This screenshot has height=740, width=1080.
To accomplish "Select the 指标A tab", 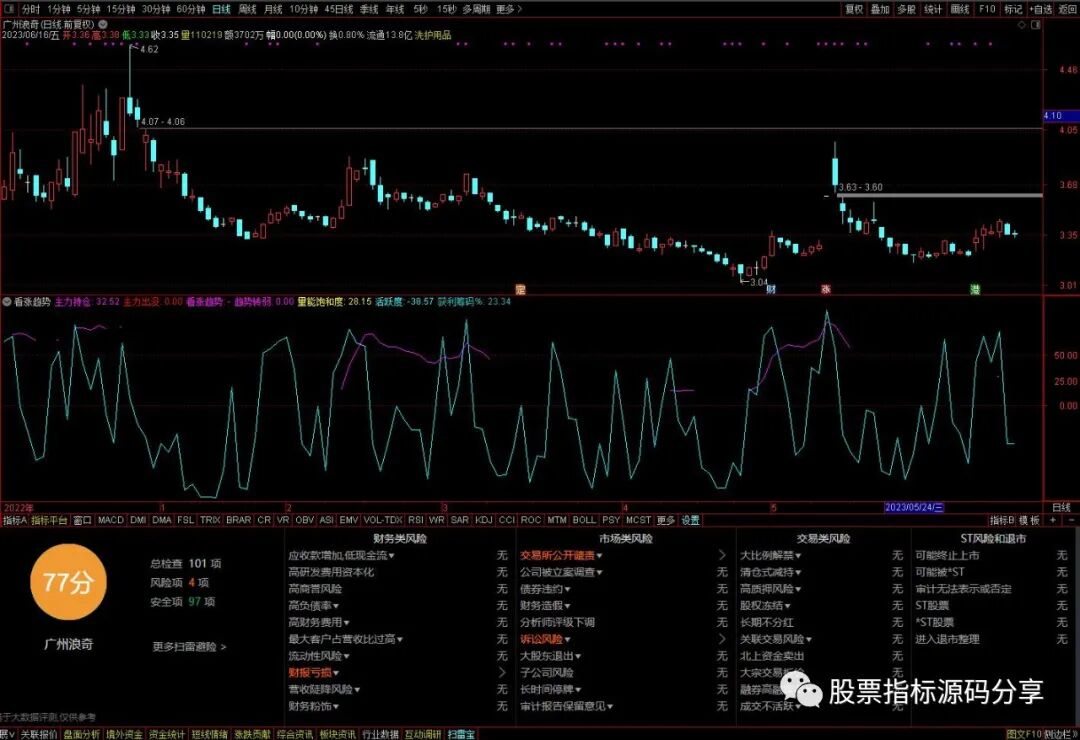I will pos(14,520).
